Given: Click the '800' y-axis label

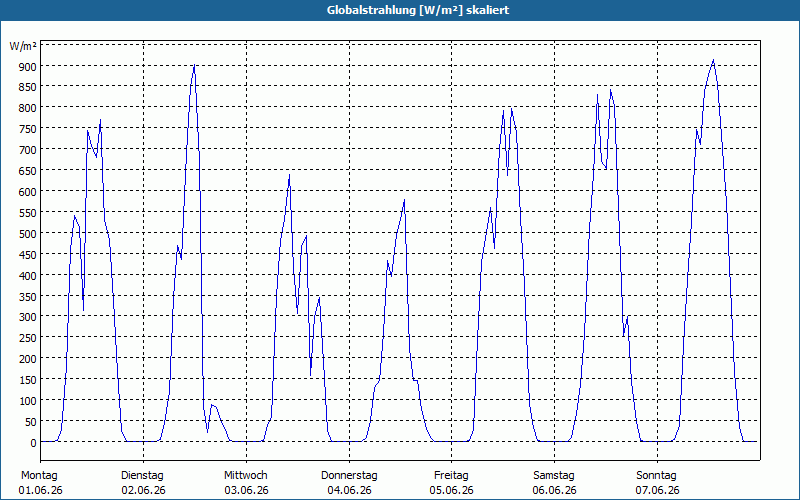Looking at the screenshot, I should point(28,108).
